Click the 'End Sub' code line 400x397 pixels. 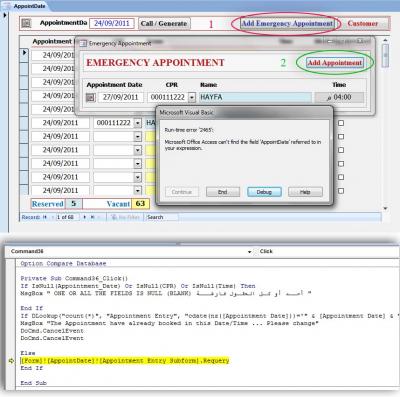point(33,383)
